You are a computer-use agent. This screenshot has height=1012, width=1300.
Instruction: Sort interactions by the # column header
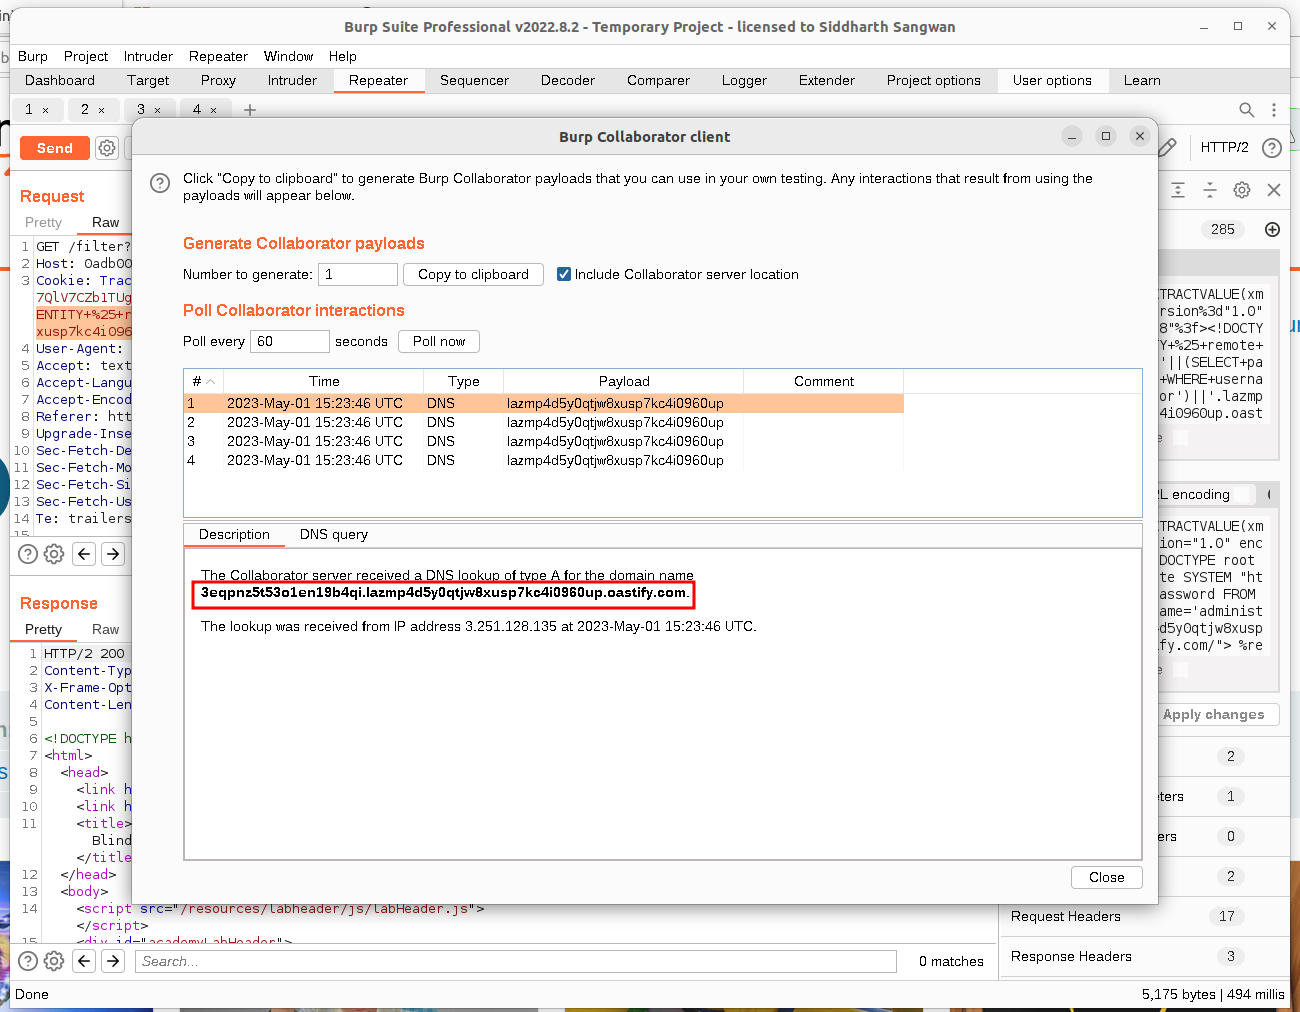click(204, 381)
